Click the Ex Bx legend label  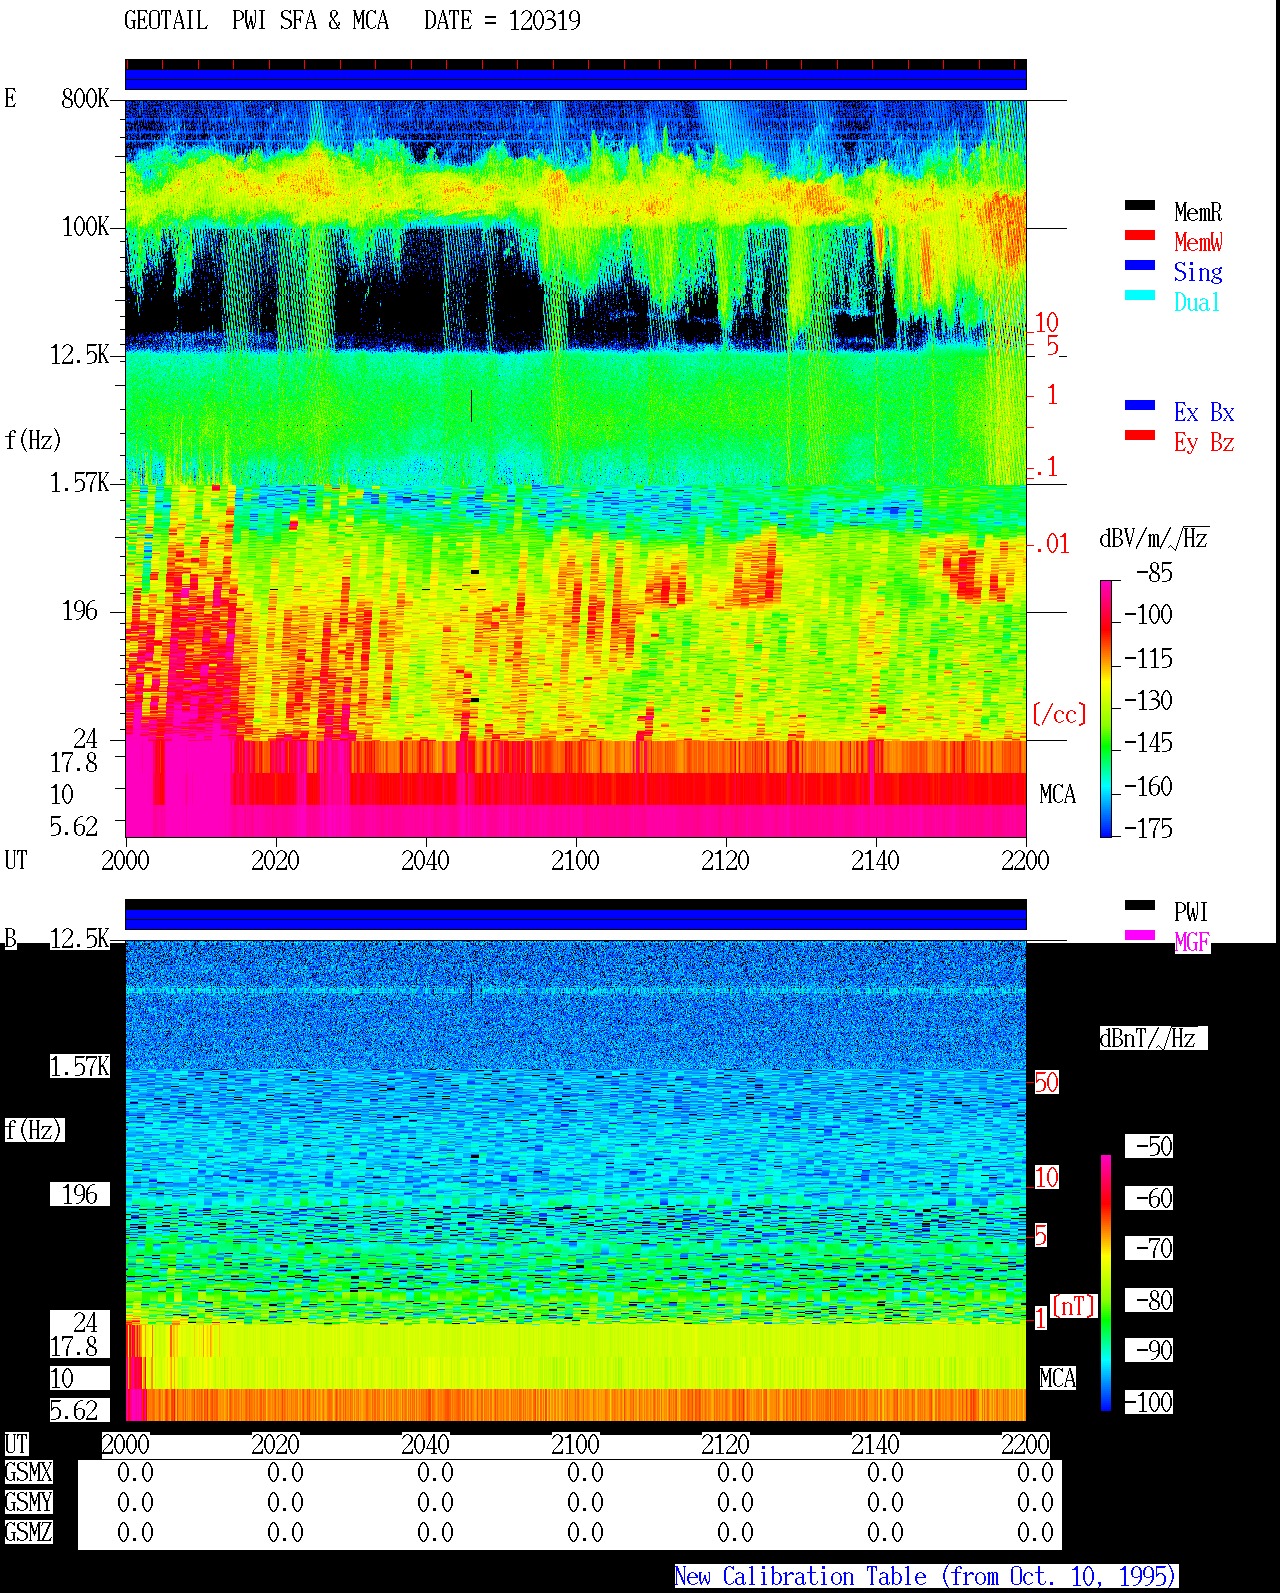click(1204, 412)
